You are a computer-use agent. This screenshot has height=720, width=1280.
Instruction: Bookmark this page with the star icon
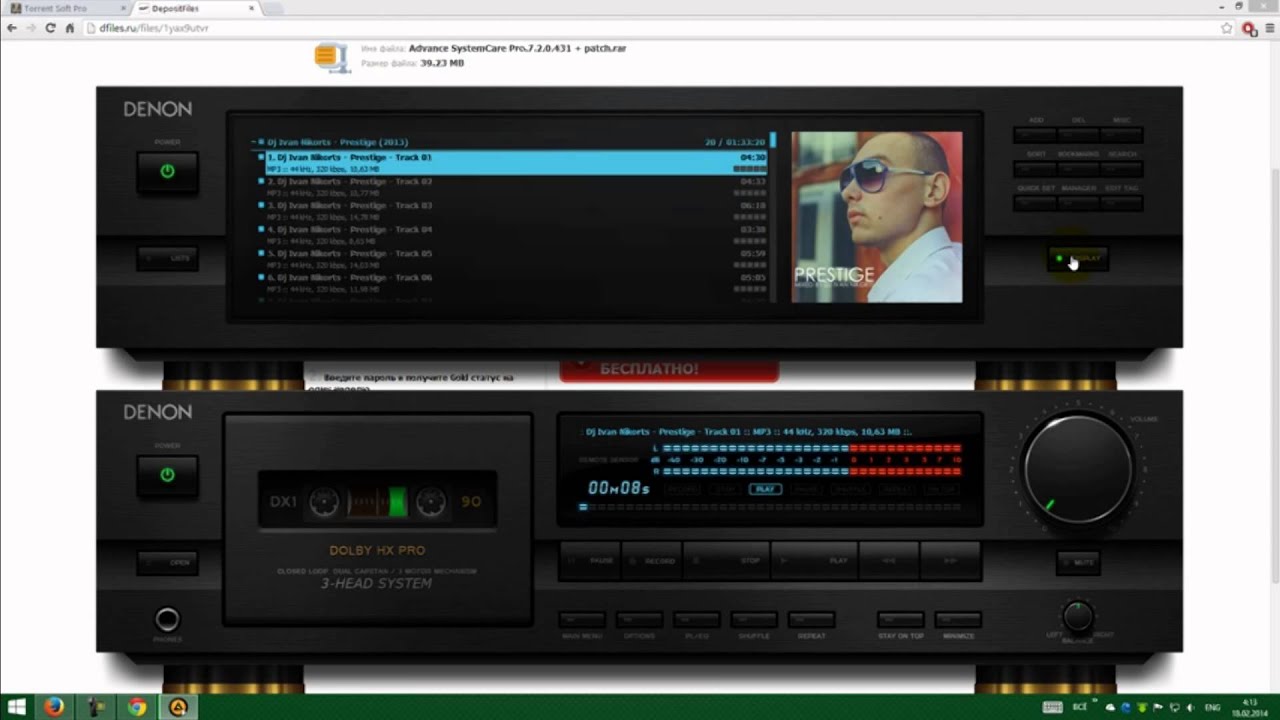click(1227, 28)
